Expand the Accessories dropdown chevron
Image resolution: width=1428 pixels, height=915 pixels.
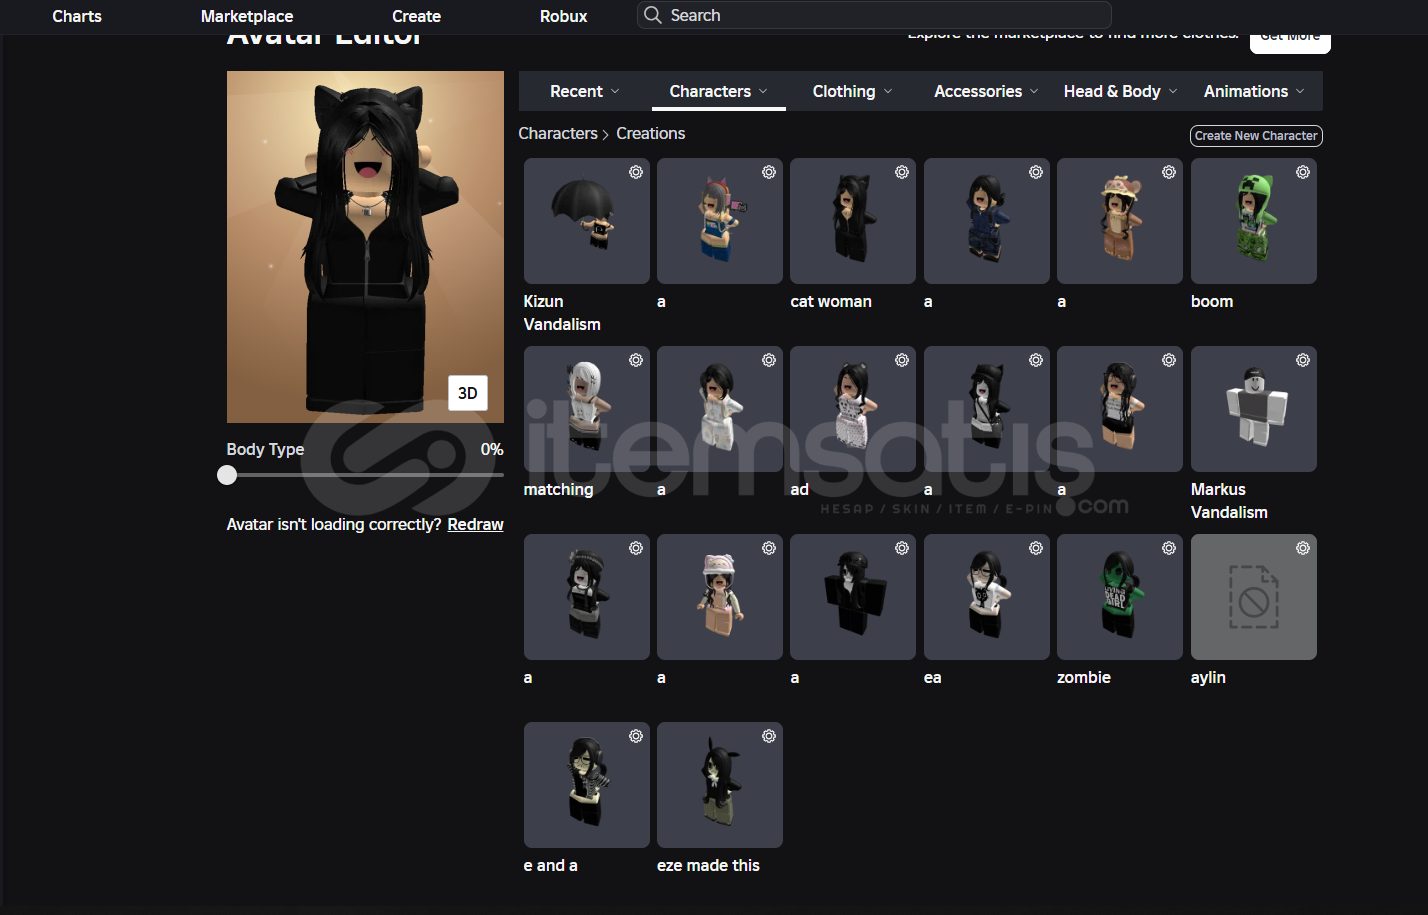(1034, 91)
